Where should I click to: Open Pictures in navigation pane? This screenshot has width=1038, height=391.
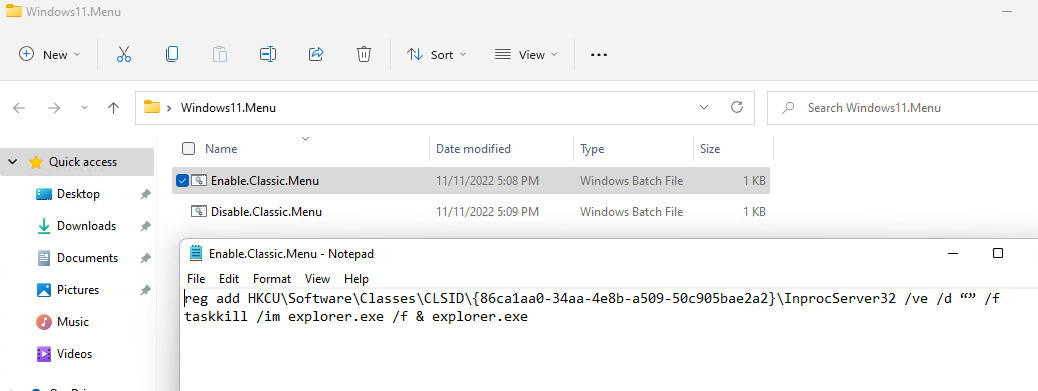[x=77, y=290]
